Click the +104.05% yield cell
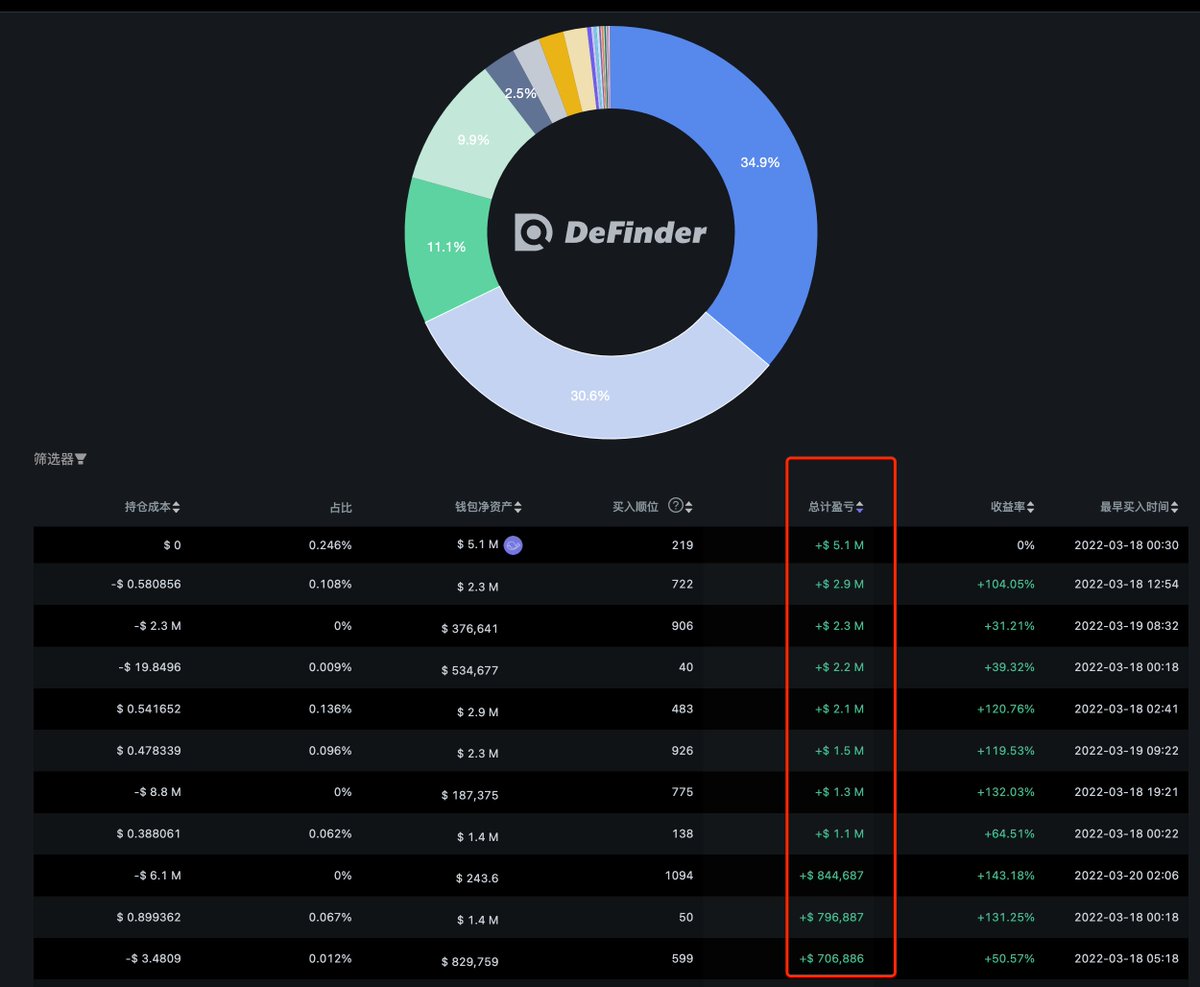Image resolution: width=1200 pixels, height=987 pixels. [x=1006, y=586]
